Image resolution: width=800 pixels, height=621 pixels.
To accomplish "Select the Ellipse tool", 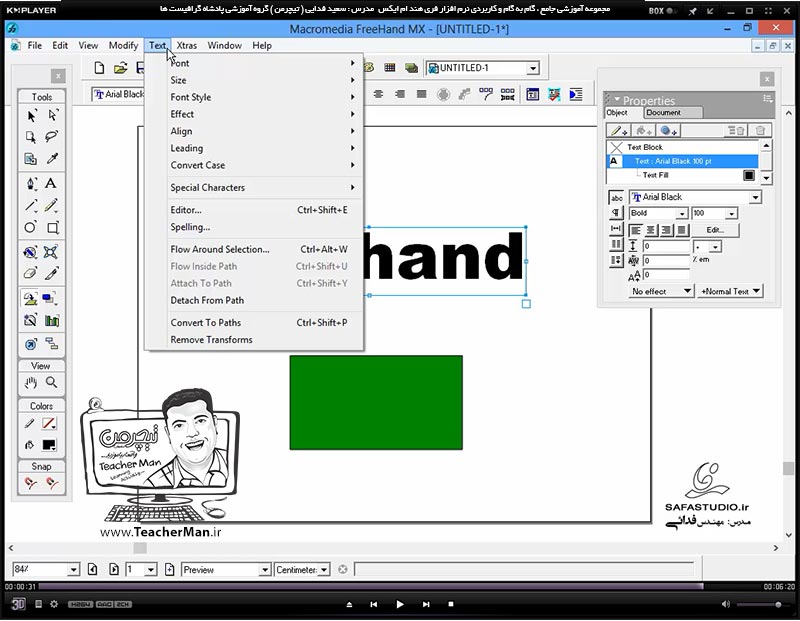I will click(31, 228).
